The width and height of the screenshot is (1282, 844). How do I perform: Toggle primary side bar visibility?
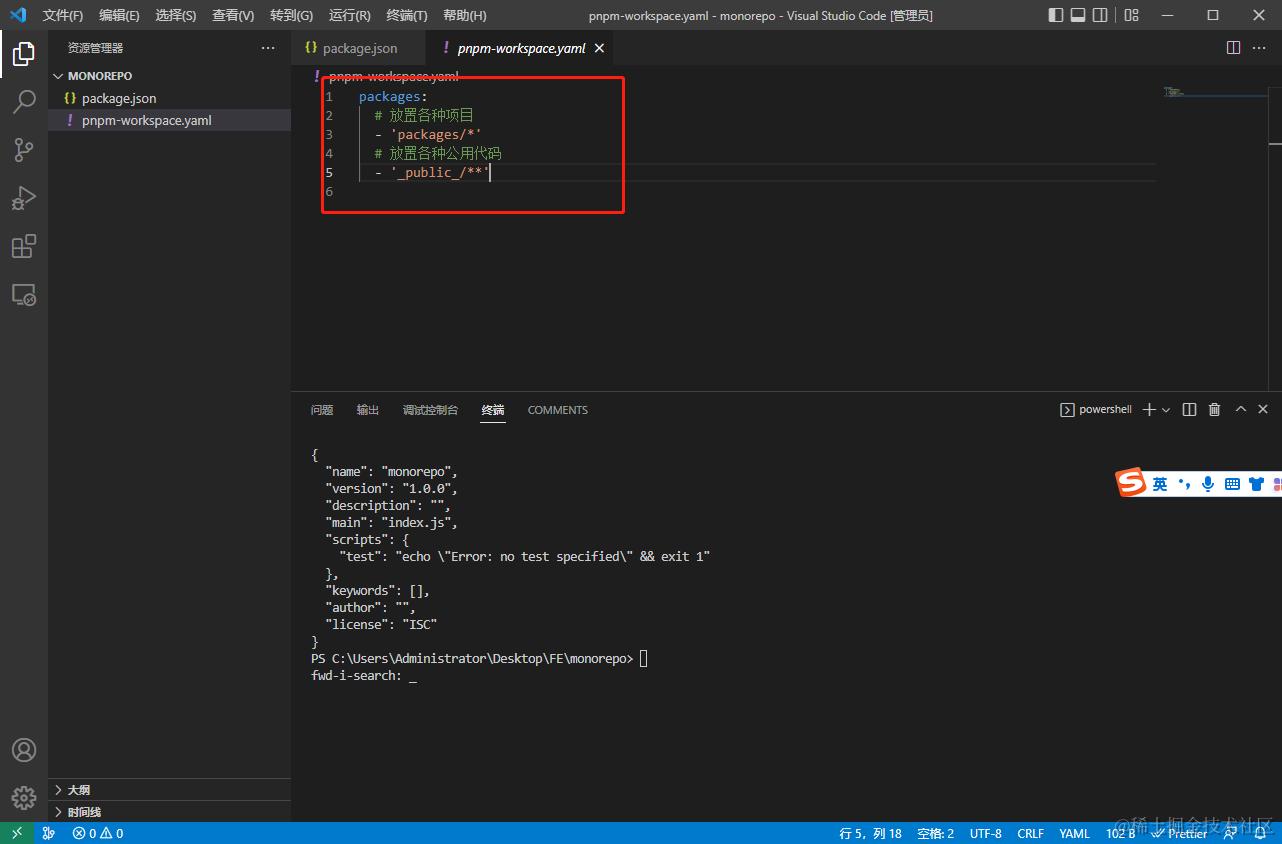[x=1056, y=15]
